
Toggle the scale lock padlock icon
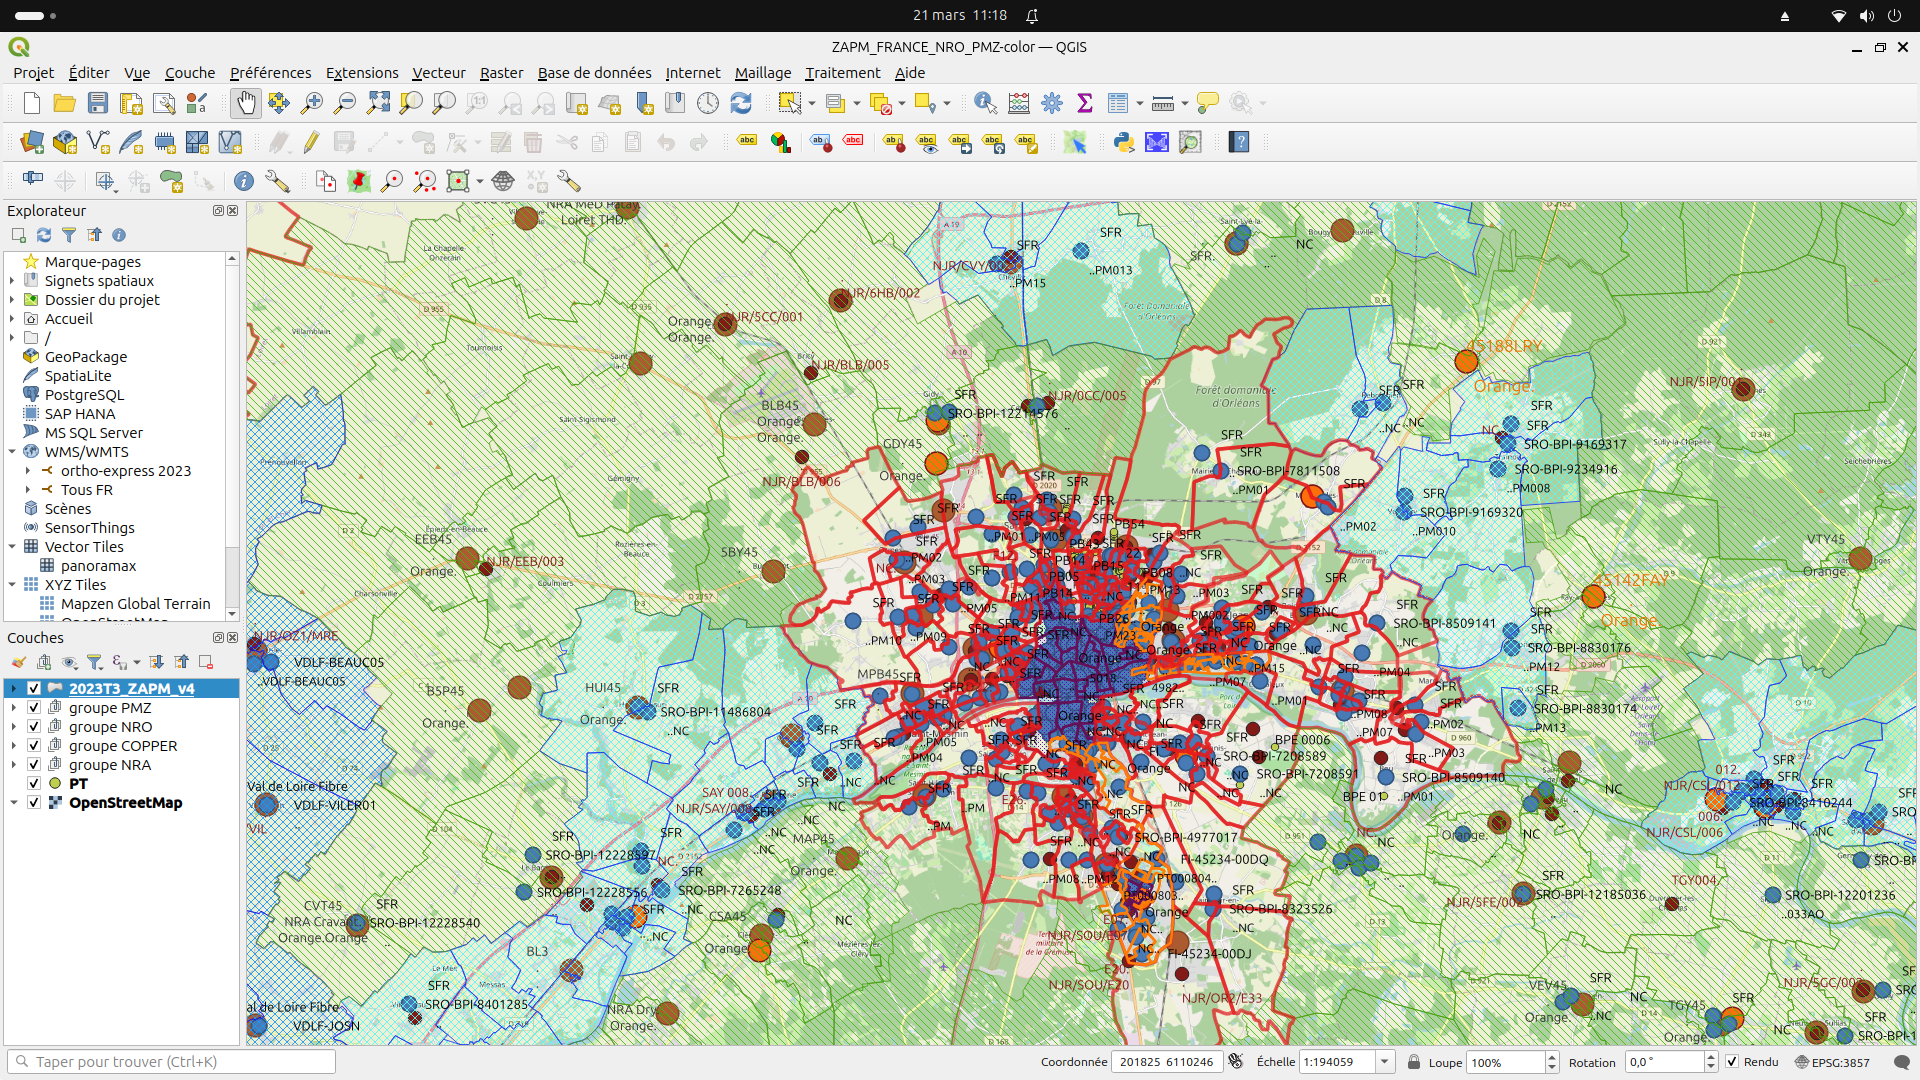click(1414, 1062)
